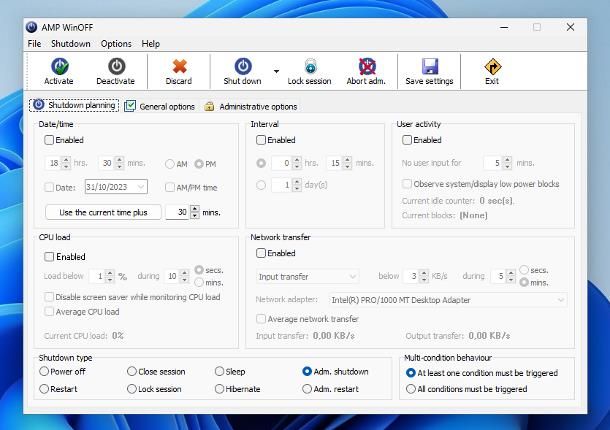
Task: Open the Options menu
Action: 116,44
